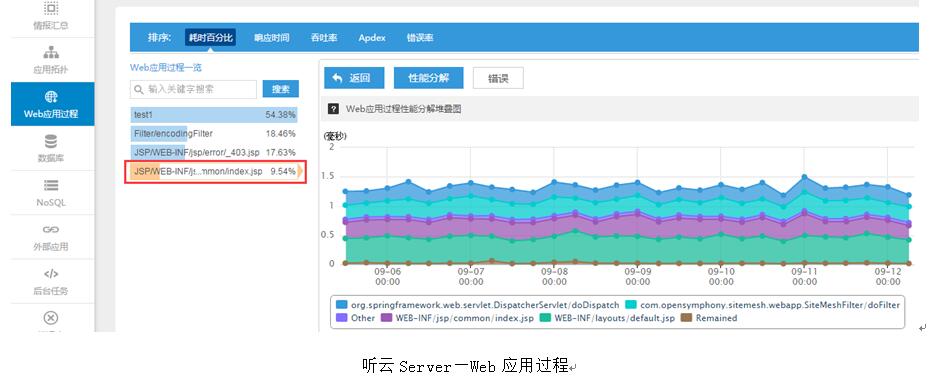The width and height of the screenshot is (931, 383).
Task: Click the 搜索 search button
Action: [281, 89]
